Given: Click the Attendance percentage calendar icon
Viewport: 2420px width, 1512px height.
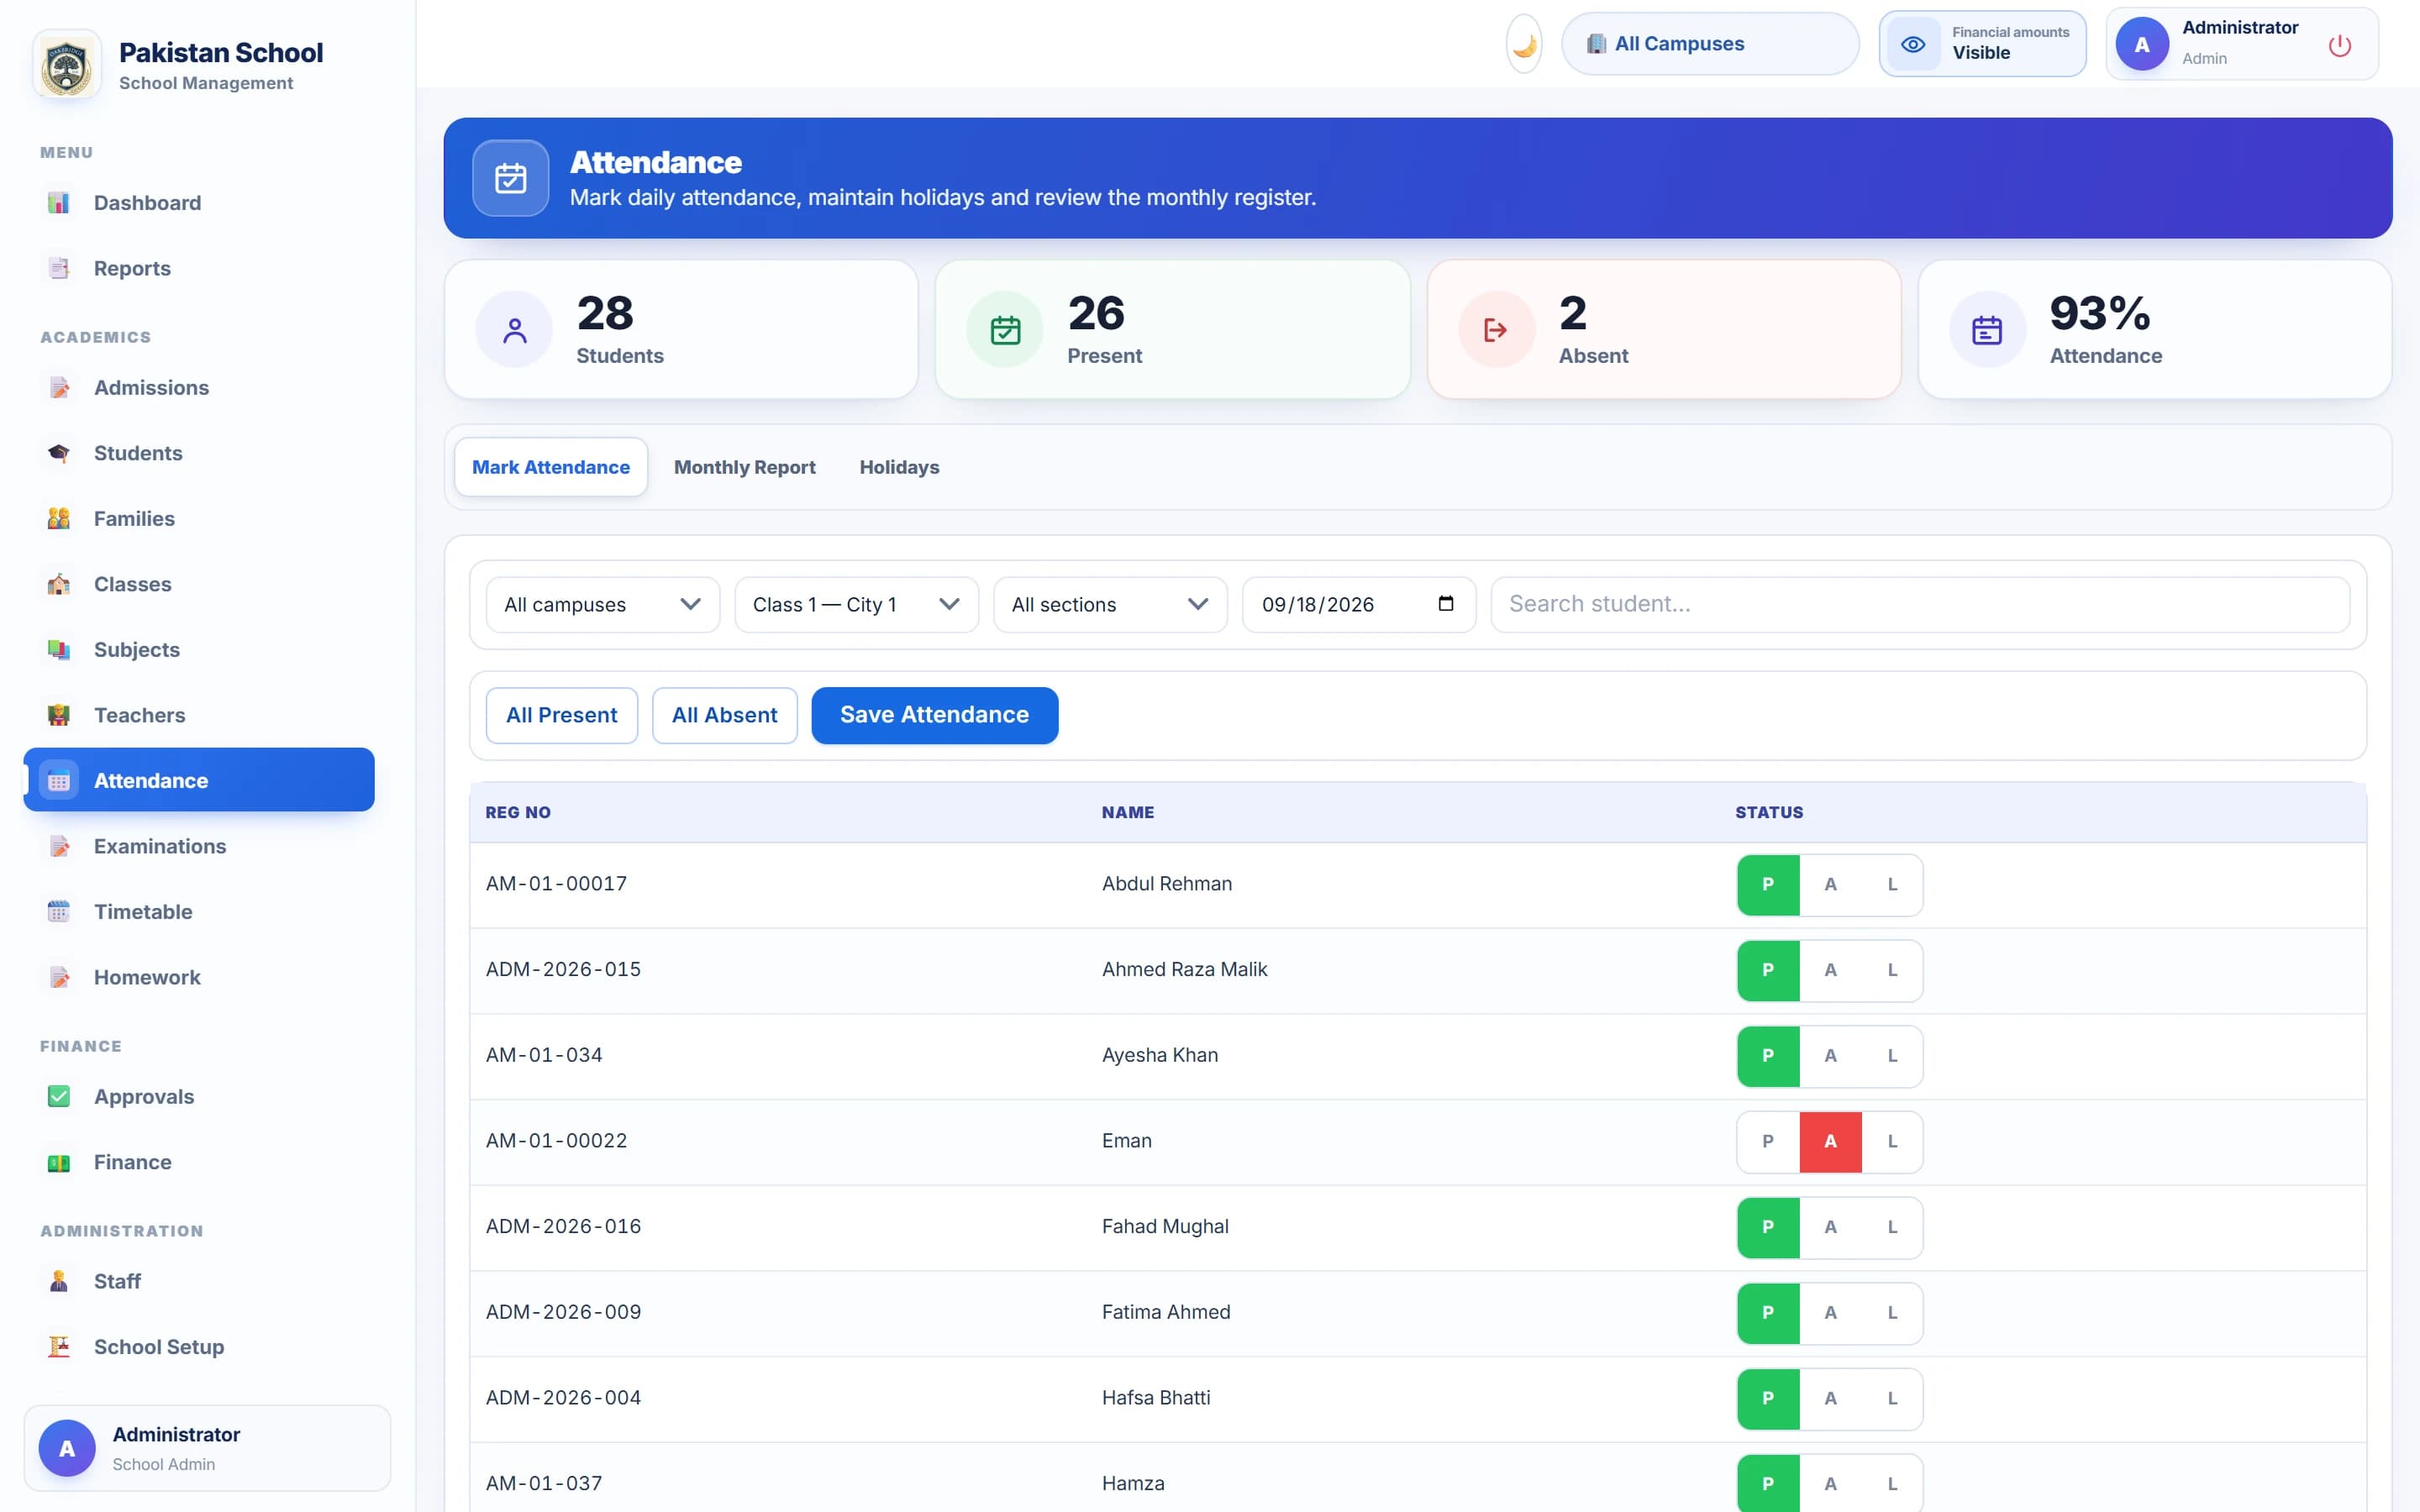Looking at the screenshot, I should point(1987,330).
